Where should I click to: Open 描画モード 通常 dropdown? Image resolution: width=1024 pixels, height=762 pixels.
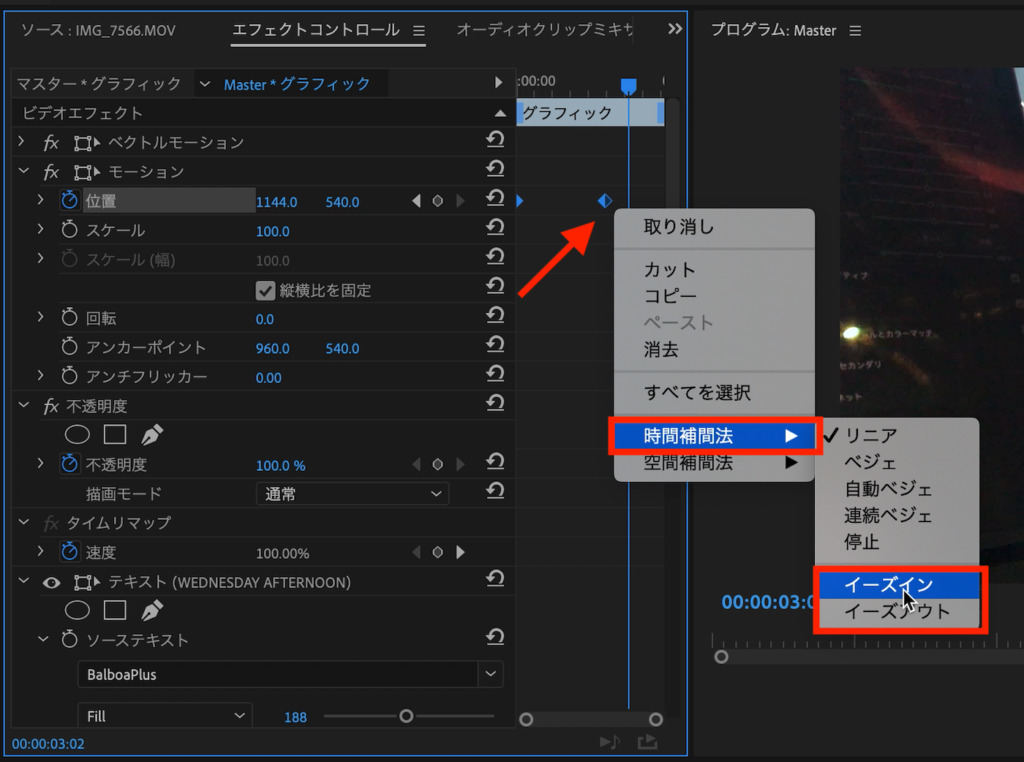tap(352, 494)
